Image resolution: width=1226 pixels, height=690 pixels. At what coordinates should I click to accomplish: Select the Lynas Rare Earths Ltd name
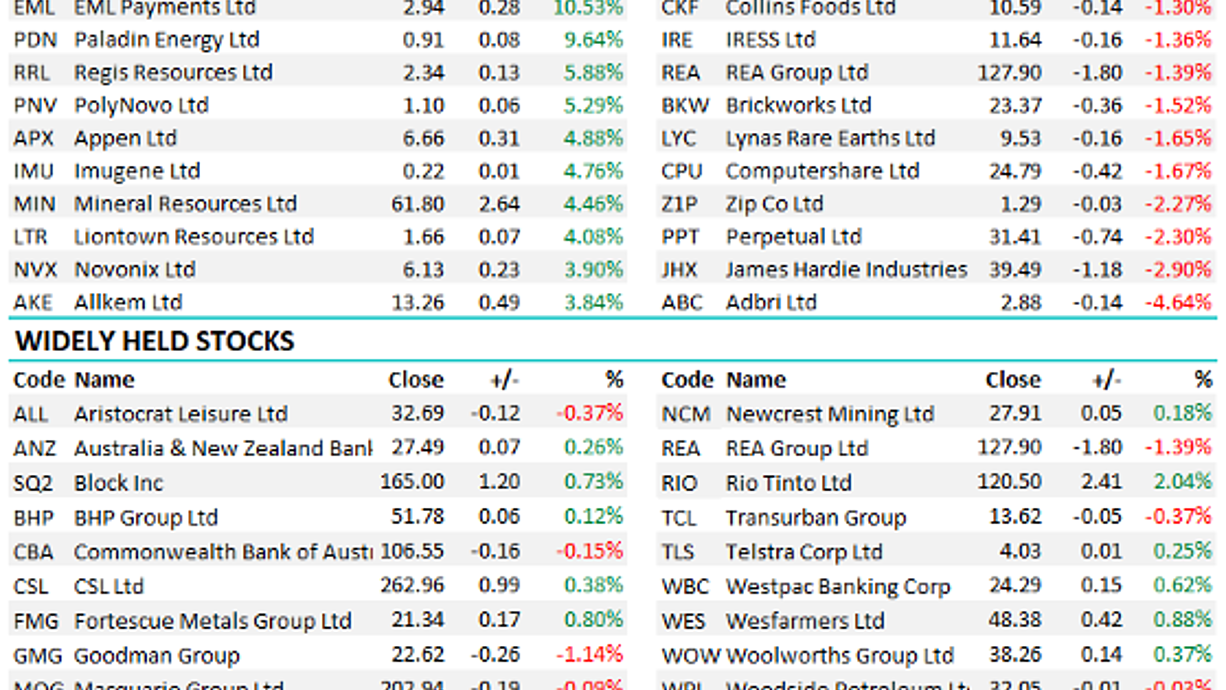[x=830, y=139]
